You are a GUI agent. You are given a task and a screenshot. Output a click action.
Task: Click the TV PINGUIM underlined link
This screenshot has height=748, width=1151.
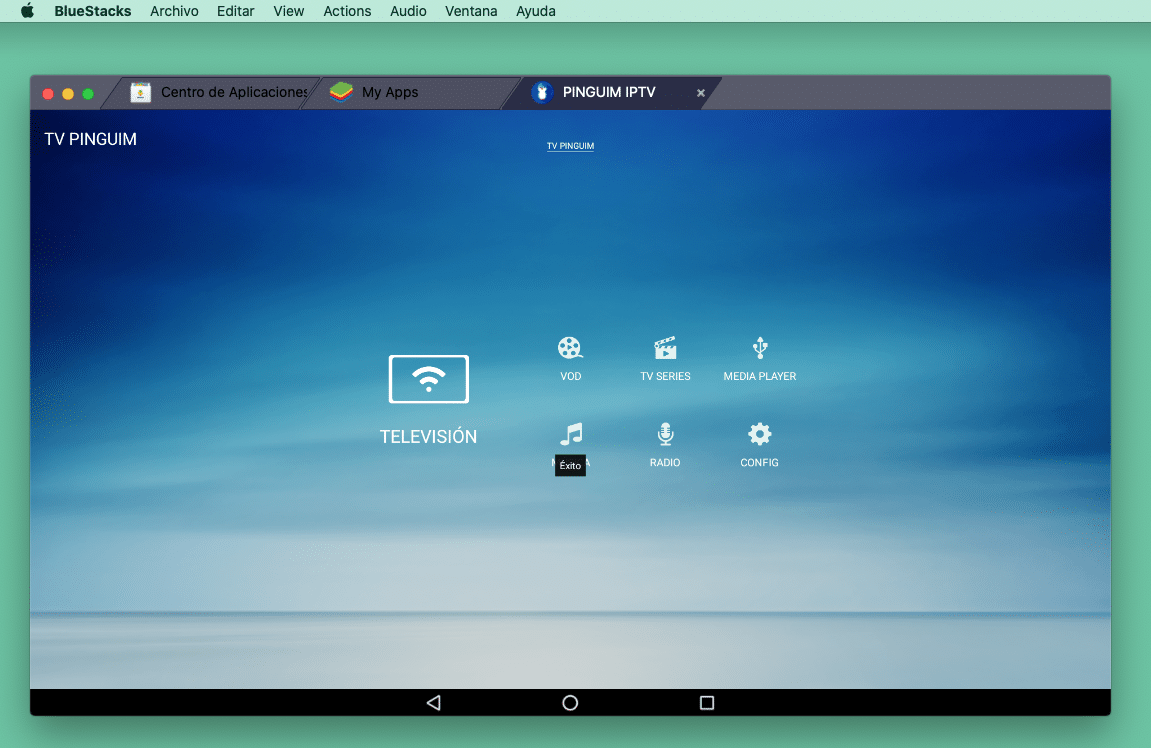570,145
